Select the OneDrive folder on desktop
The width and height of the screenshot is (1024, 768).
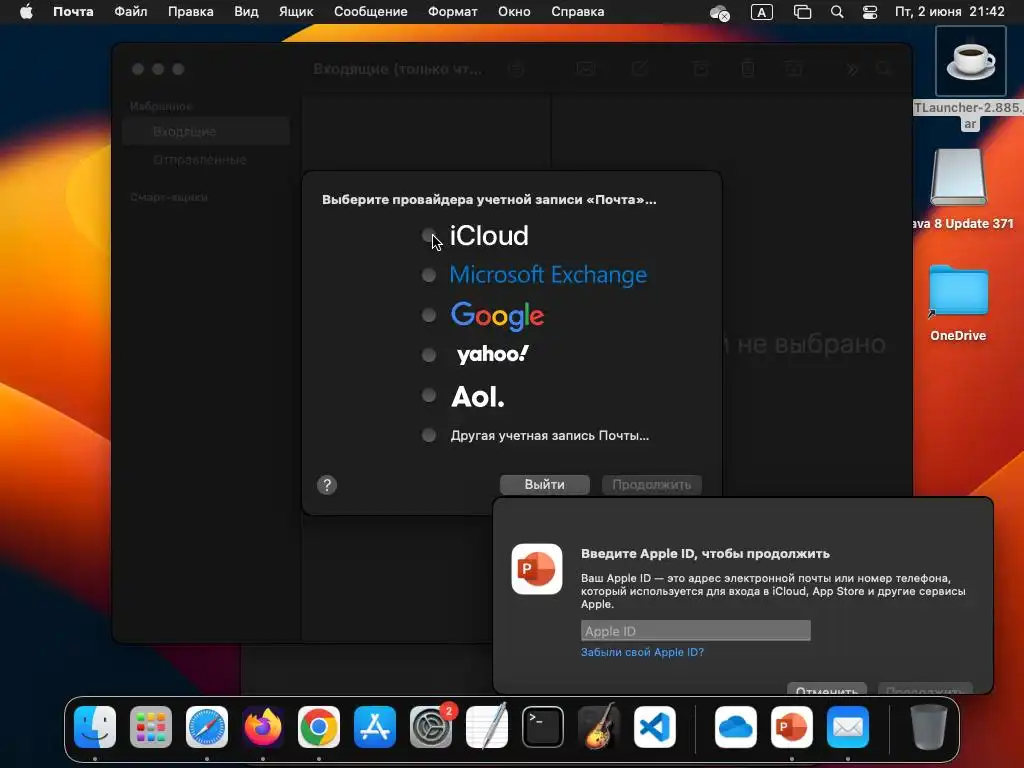point(959,291)
